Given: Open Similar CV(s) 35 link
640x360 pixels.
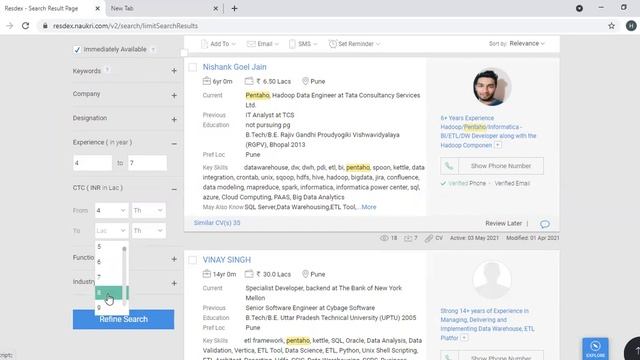Looking at the screenshot, I should pyautogui.click(x=217, y=223).
